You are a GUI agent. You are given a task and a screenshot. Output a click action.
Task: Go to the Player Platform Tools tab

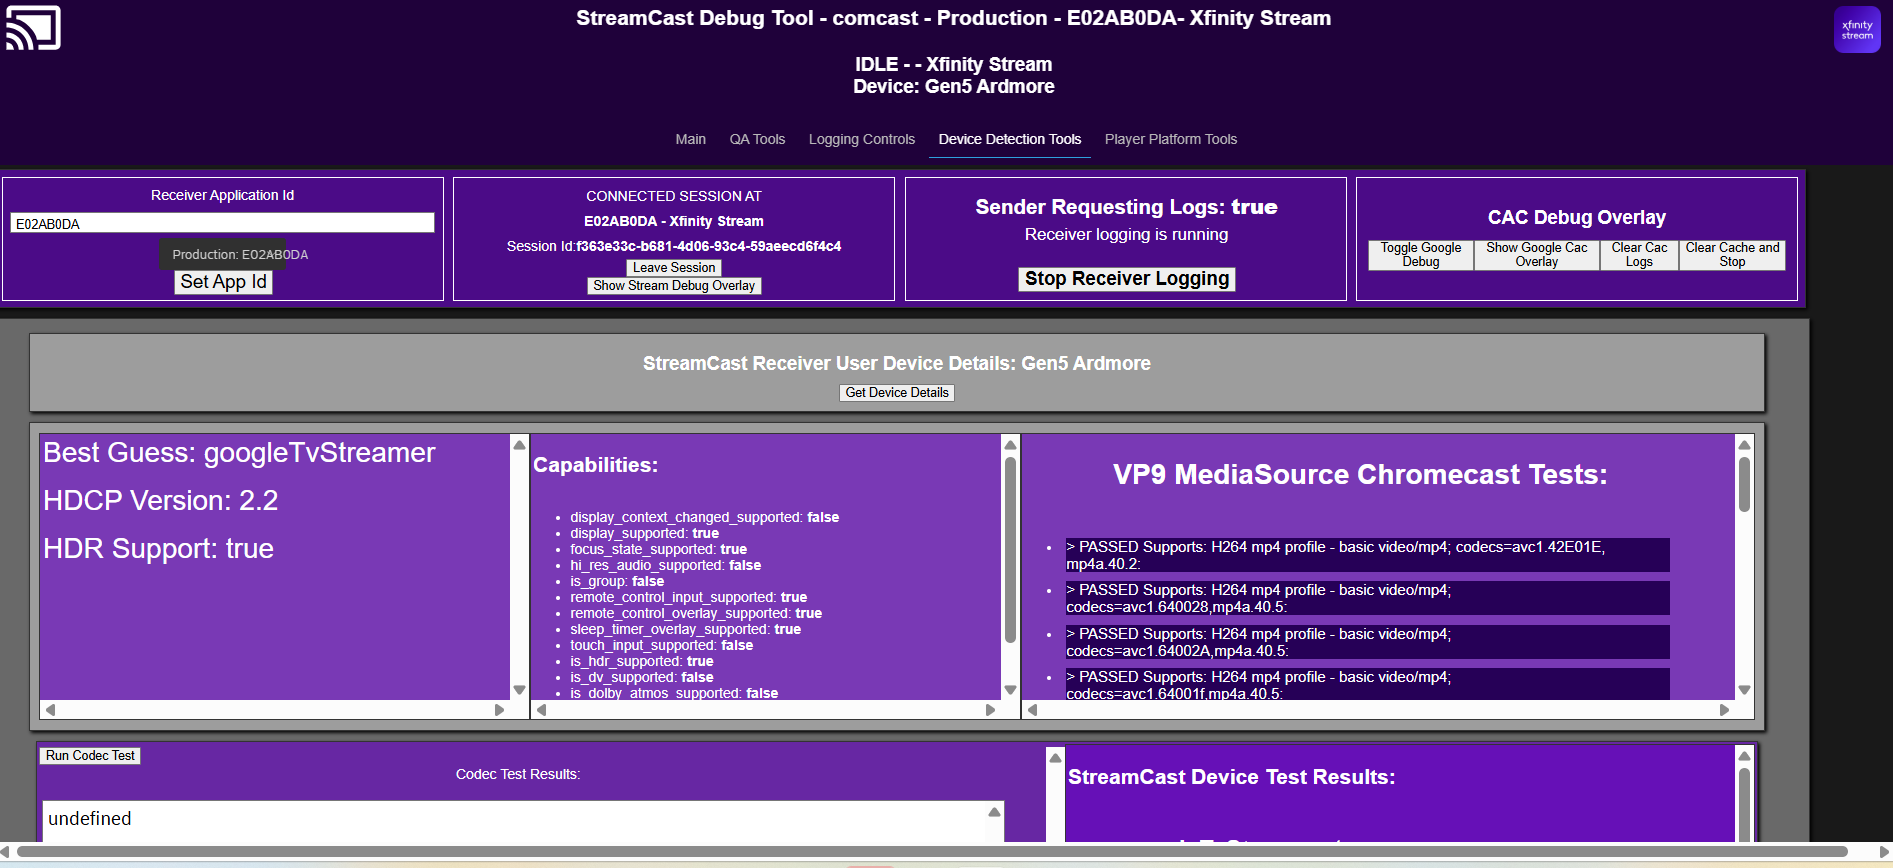point(1170,139)
